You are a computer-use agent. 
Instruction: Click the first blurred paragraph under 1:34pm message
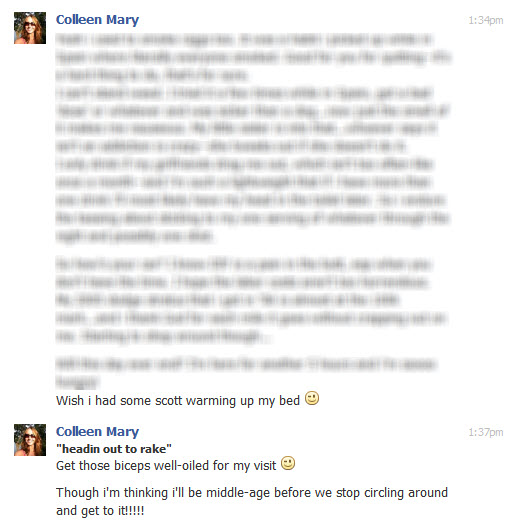253,138
